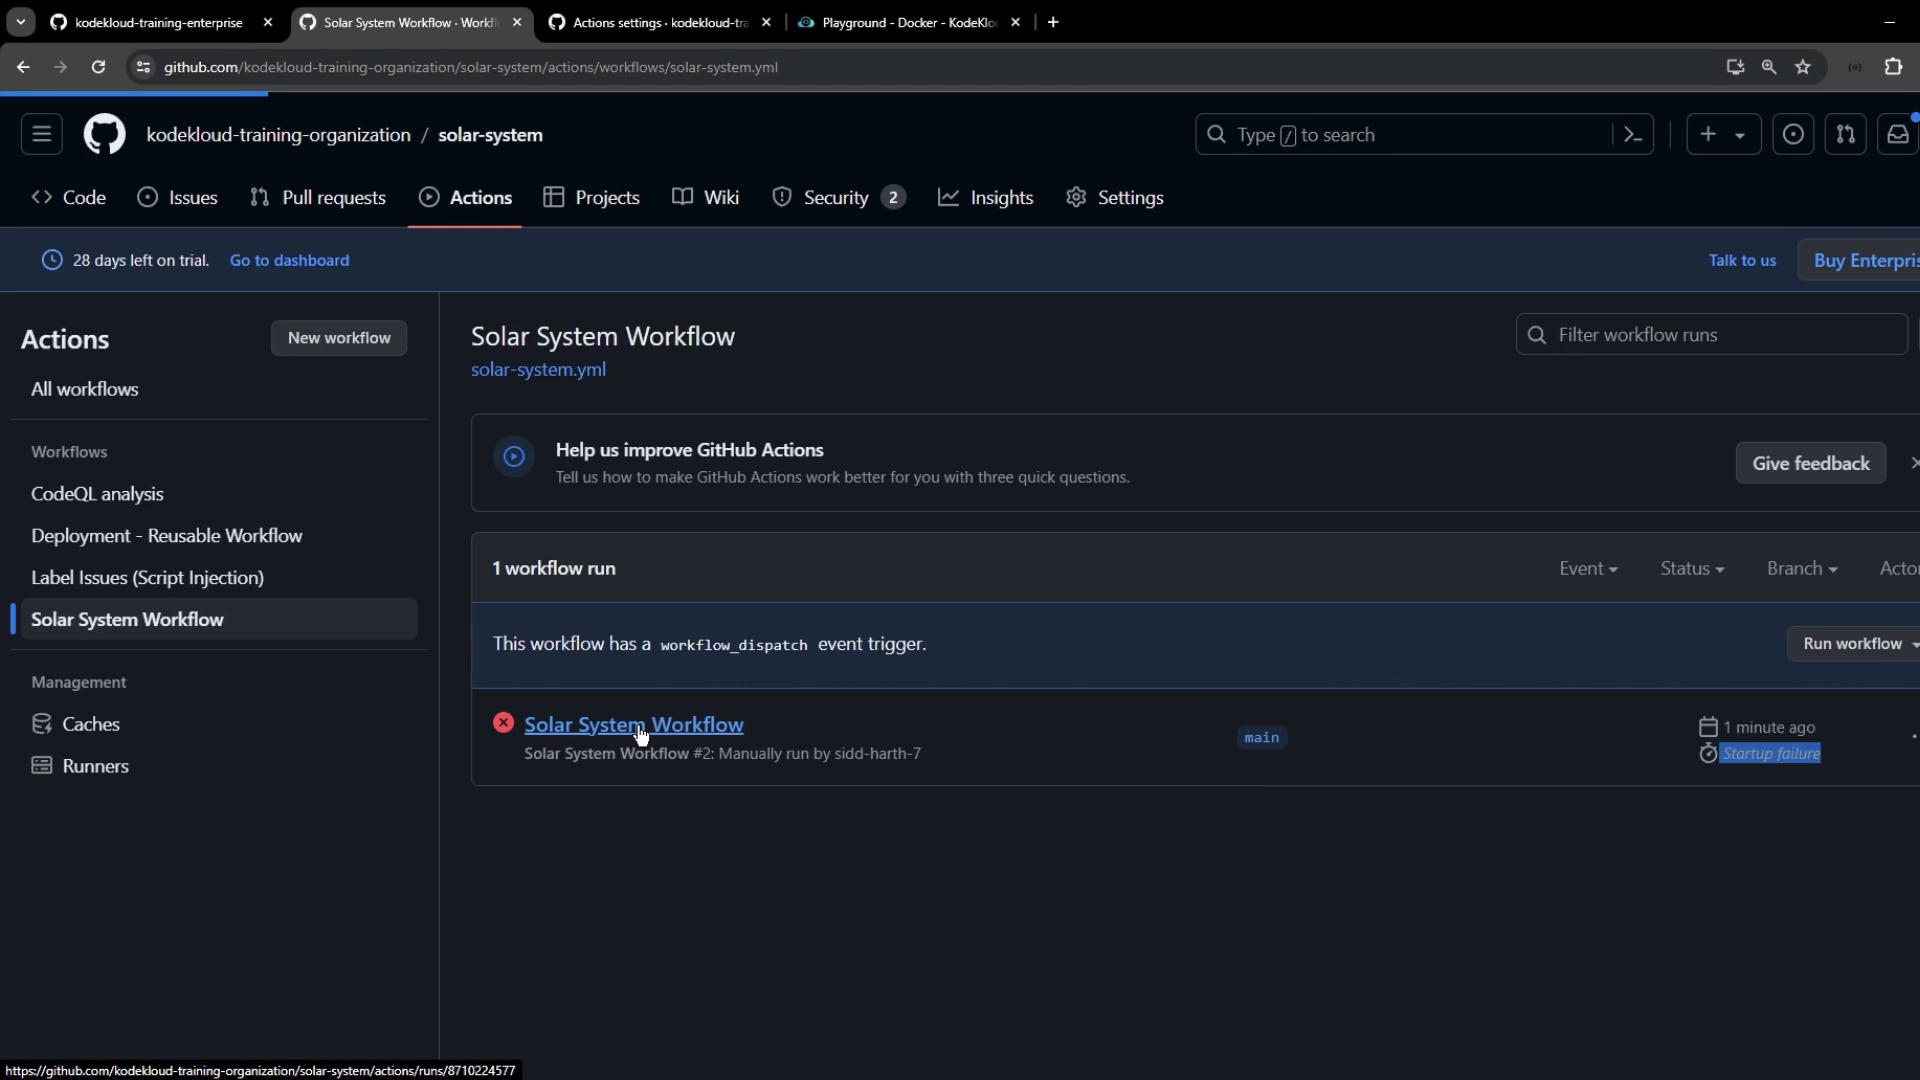Switch to the Security repository tab
This screenshot has width=1920, height=1080.
838,198
